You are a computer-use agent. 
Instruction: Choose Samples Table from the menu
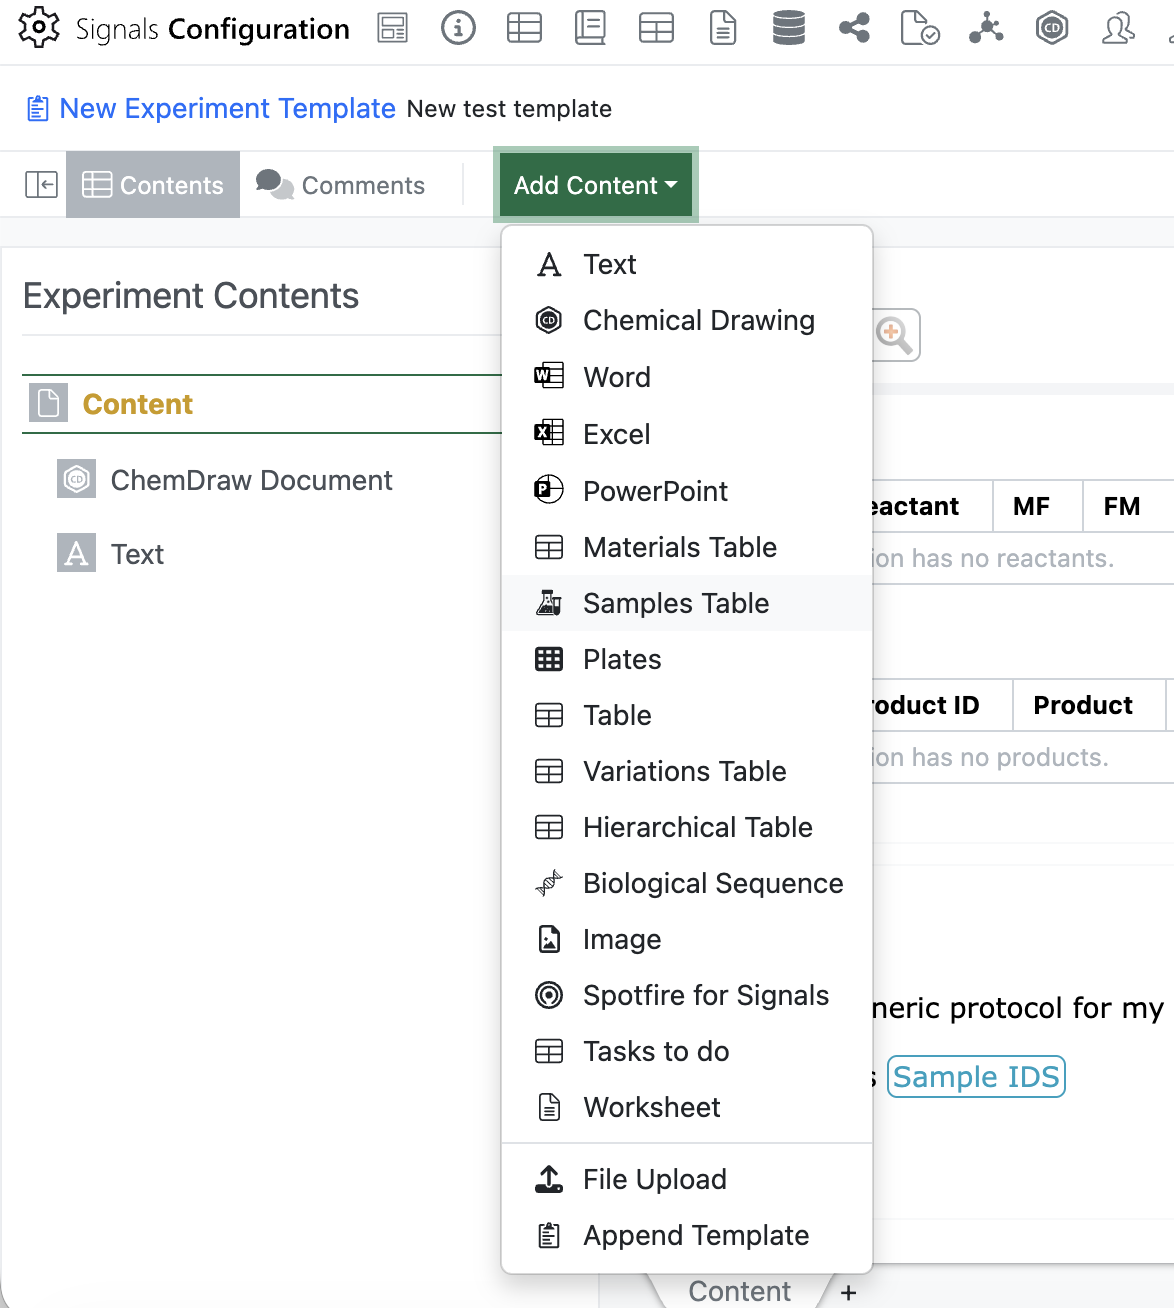676,603
